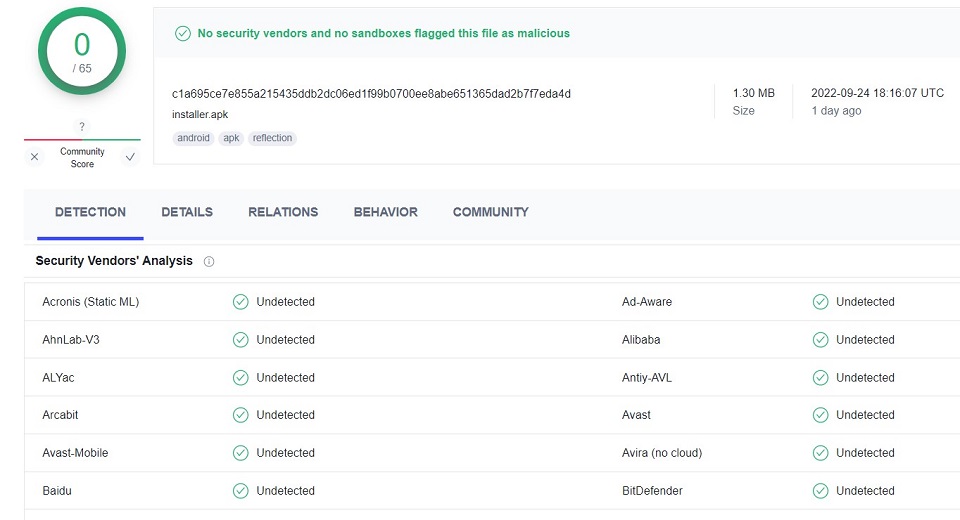Click the reflection tag
The width and height of the screenshot is (960, 520).
click(272, 138)
